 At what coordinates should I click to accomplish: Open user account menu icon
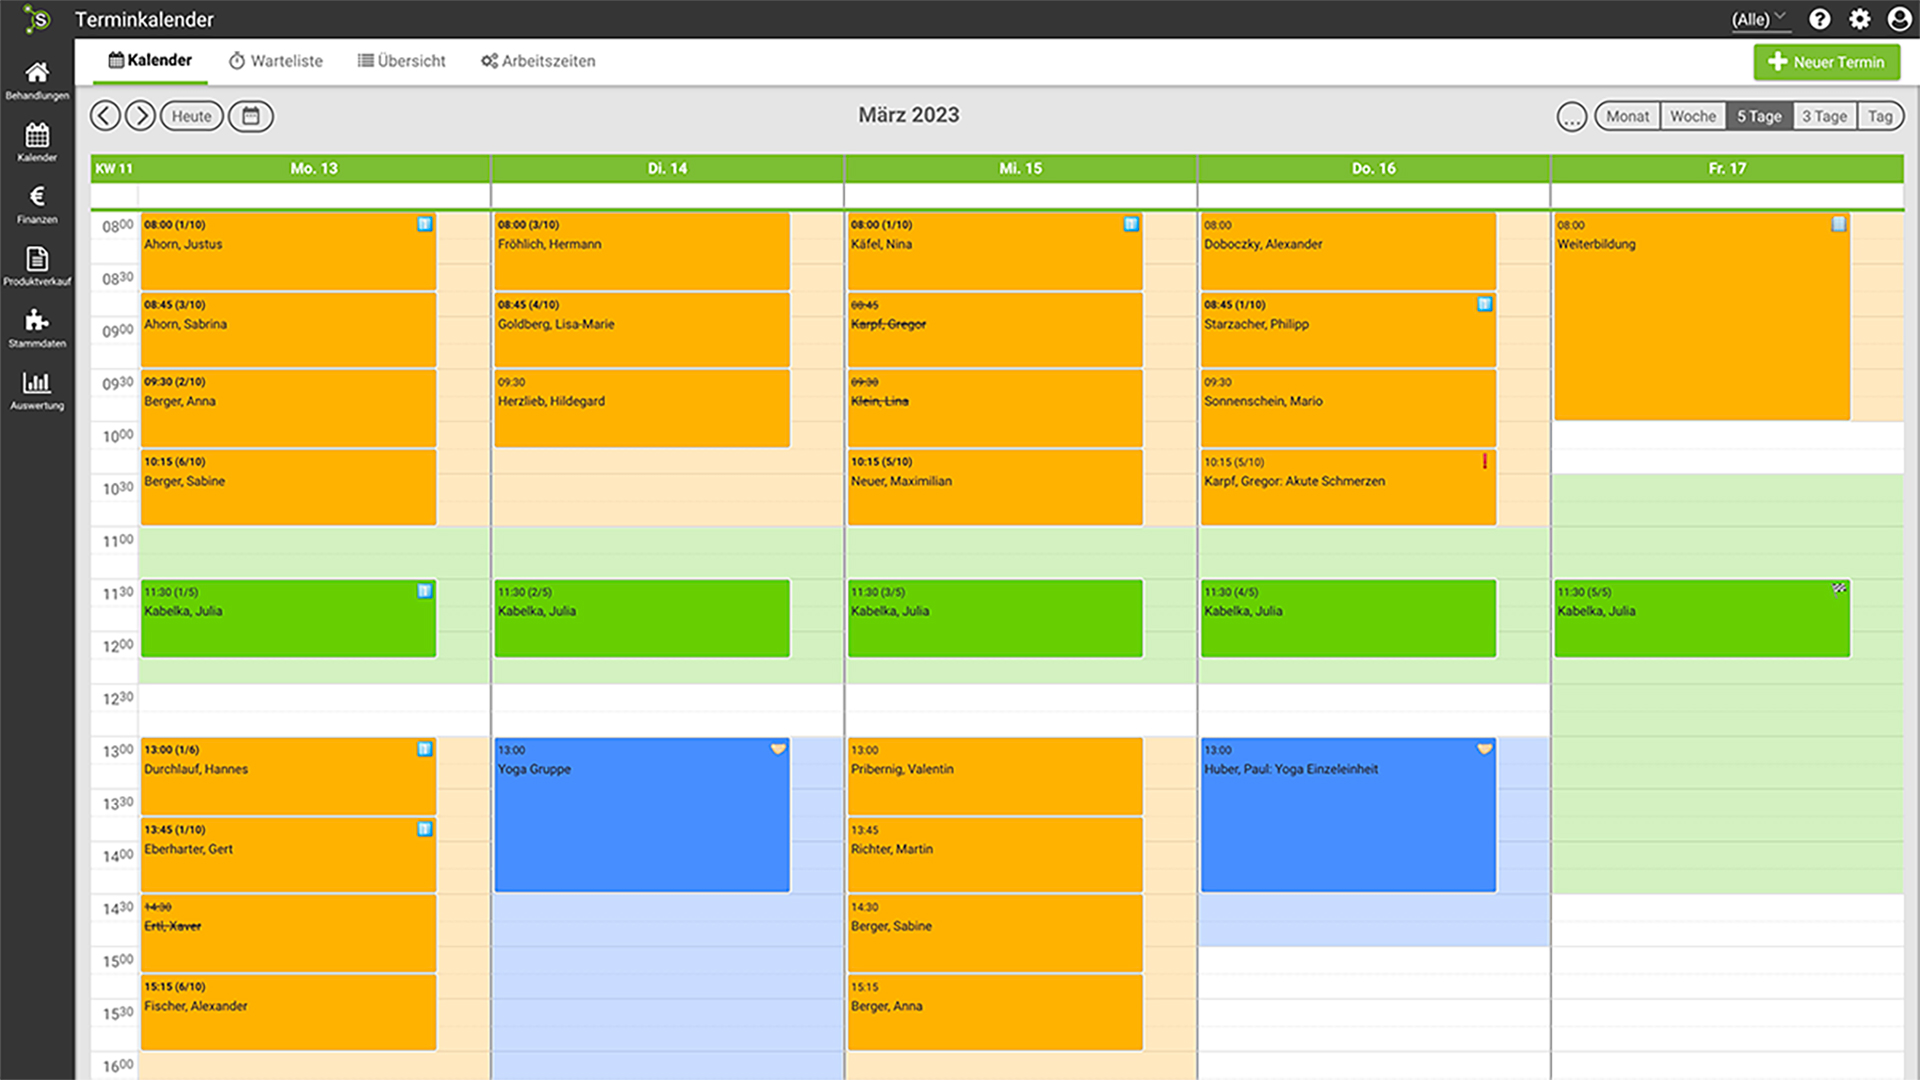pos(1899,19)
